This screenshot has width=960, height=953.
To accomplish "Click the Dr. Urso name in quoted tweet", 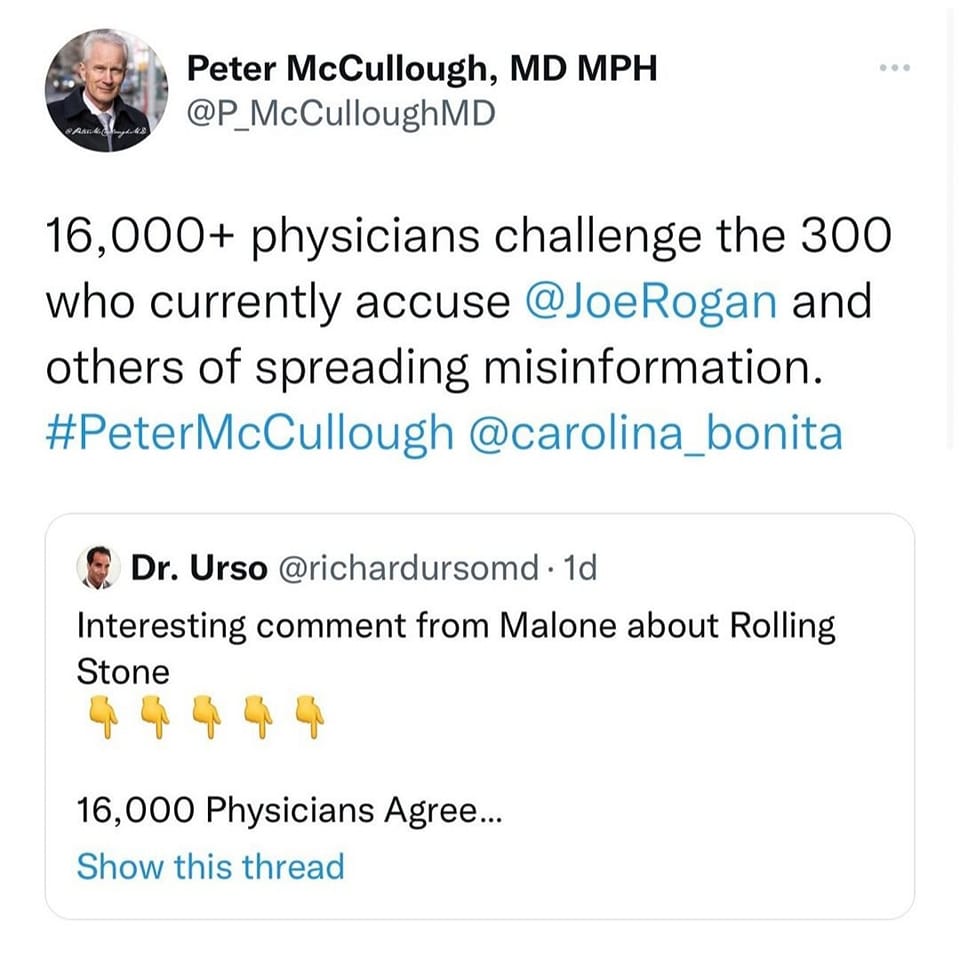I will click(199, 568).
